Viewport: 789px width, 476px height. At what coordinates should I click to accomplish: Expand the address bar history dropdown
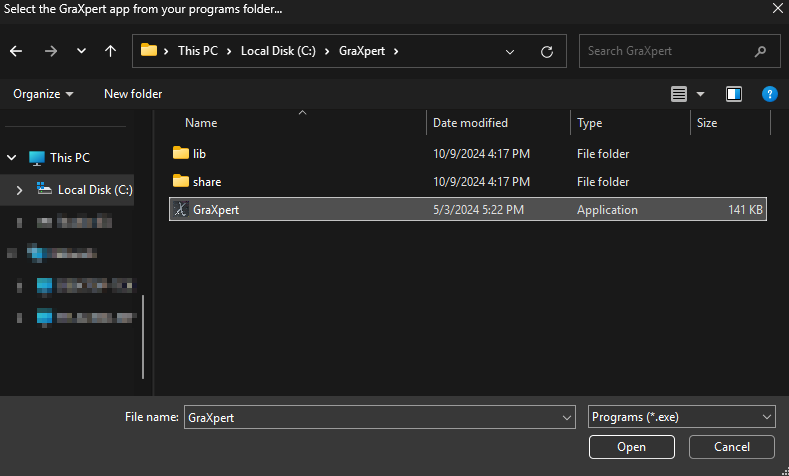[x=510, y=51]
